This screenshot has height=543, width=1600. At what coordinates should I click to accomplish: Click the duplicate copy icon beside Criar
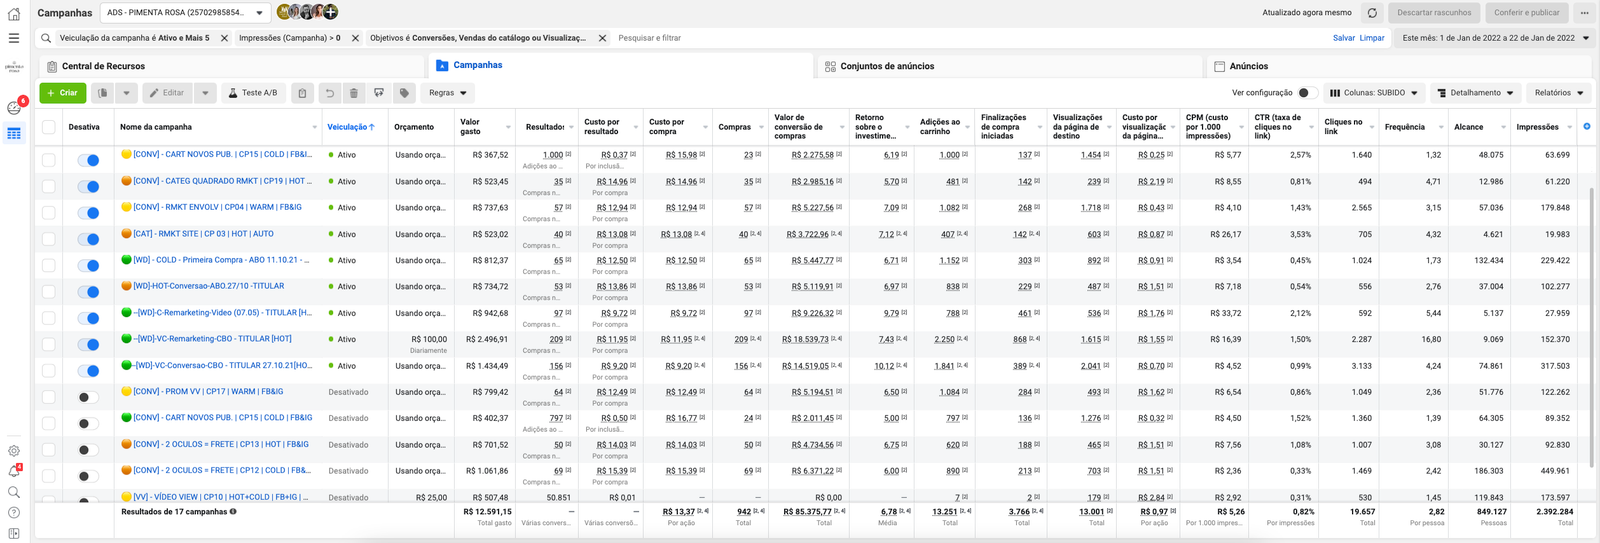point(102,93)
